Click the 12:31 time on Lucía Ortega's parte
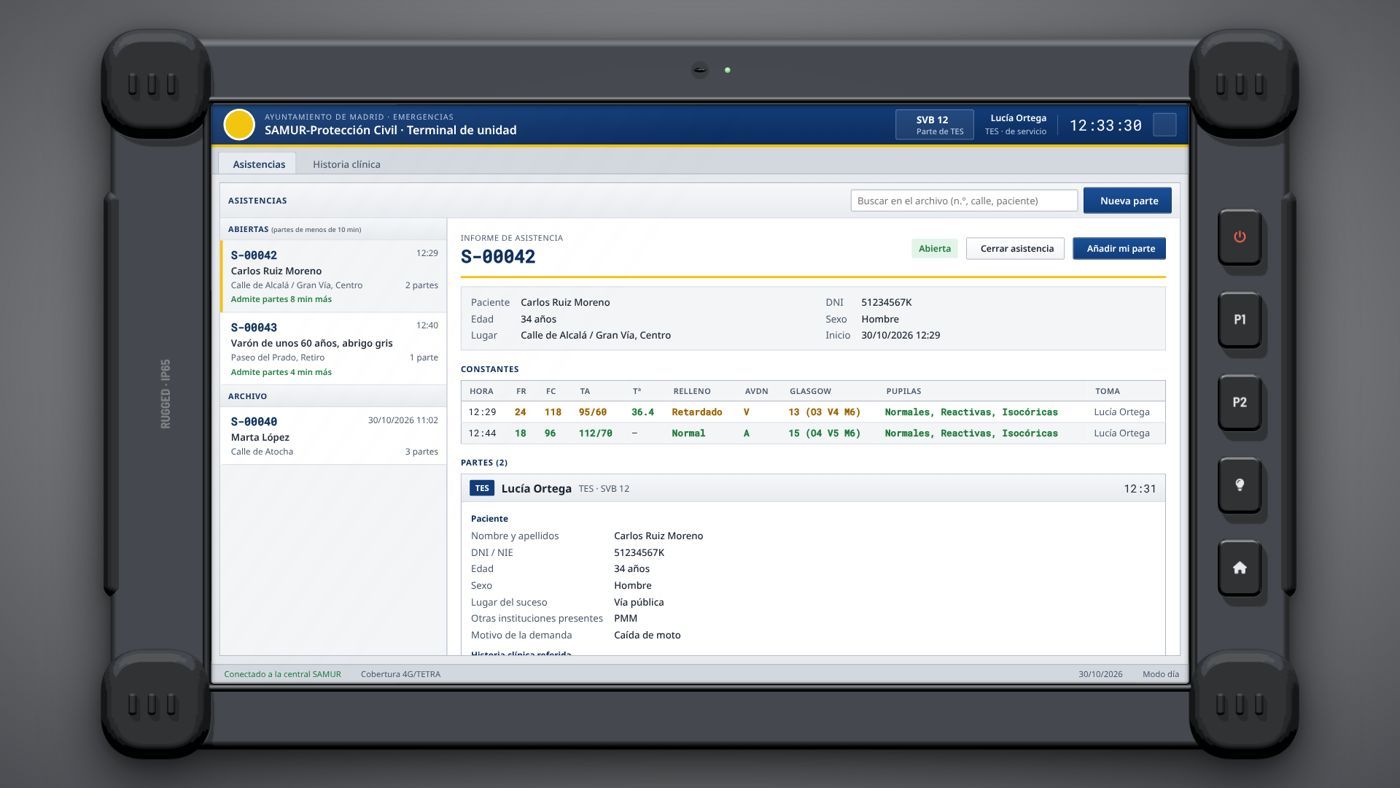 pos(1140,489)
